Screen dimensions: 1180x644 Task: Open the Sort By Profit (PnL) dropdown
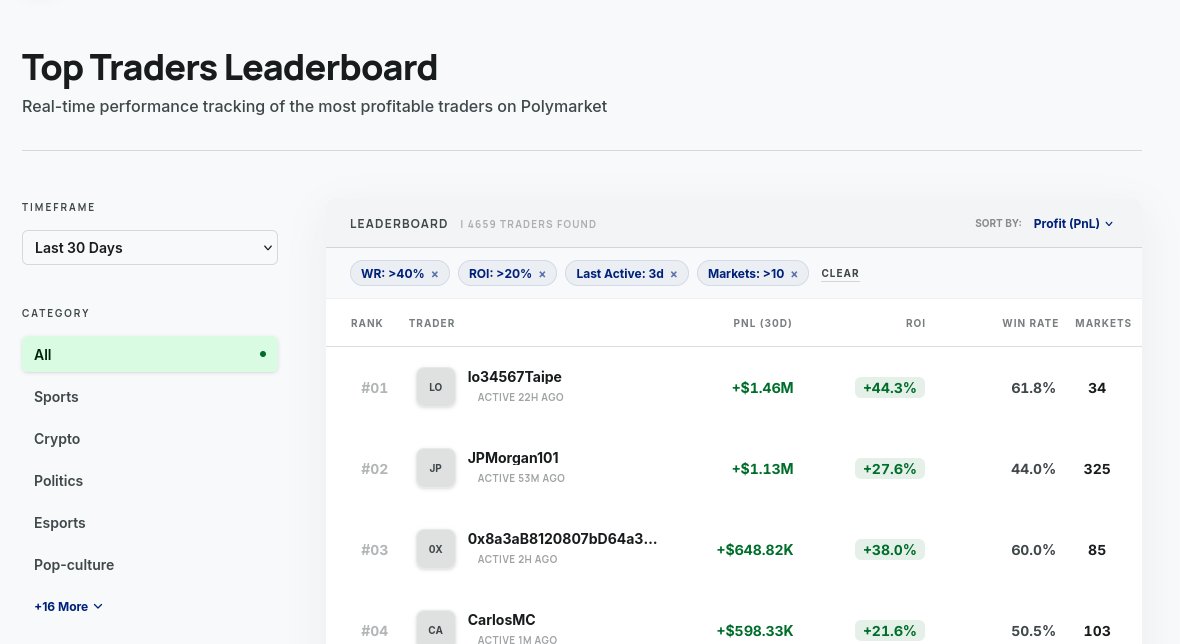tap(1073, 223)
